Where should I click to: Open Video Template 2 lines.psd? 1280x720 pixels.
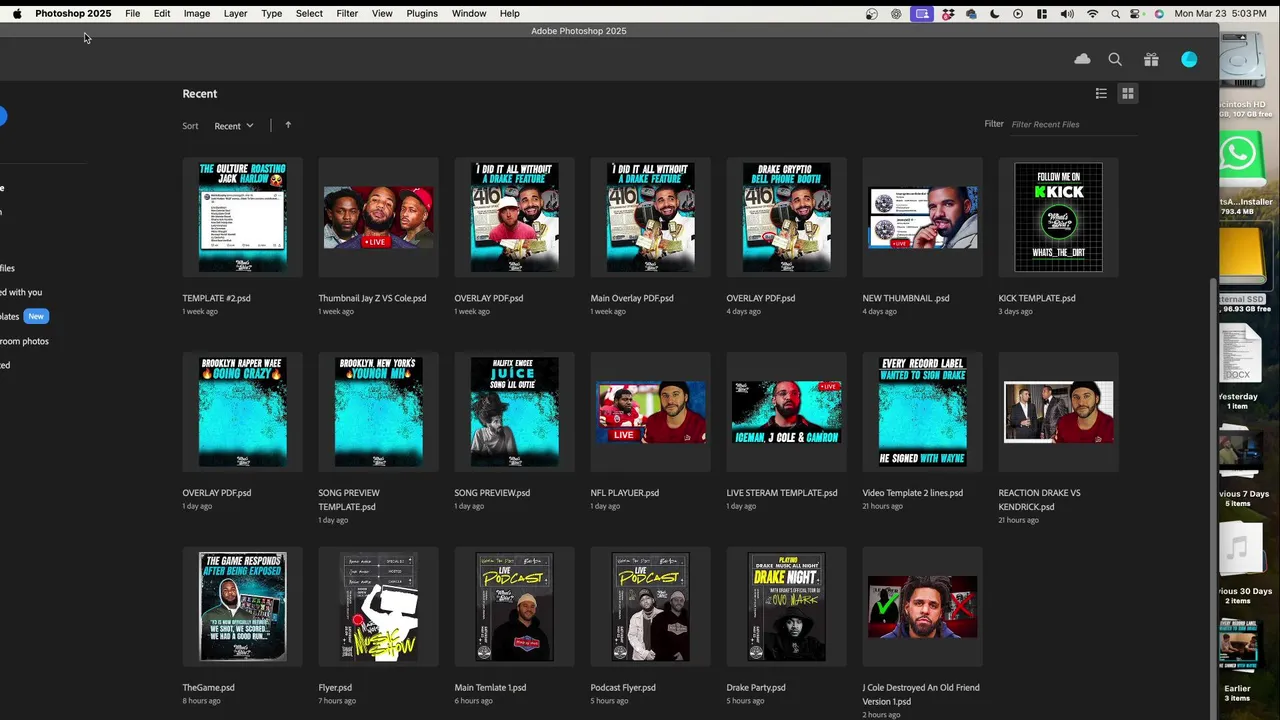coord(922,412)
